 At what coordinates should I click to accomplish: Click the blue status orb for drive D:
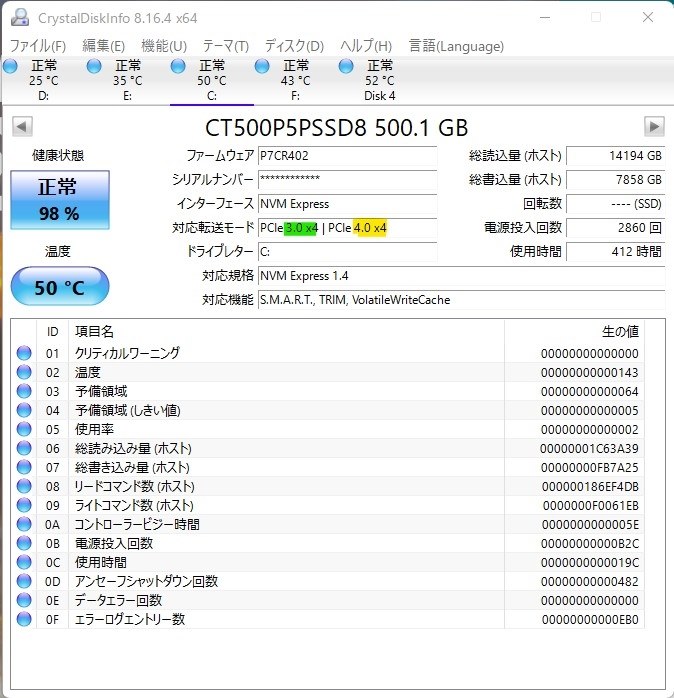pos(10,66)
